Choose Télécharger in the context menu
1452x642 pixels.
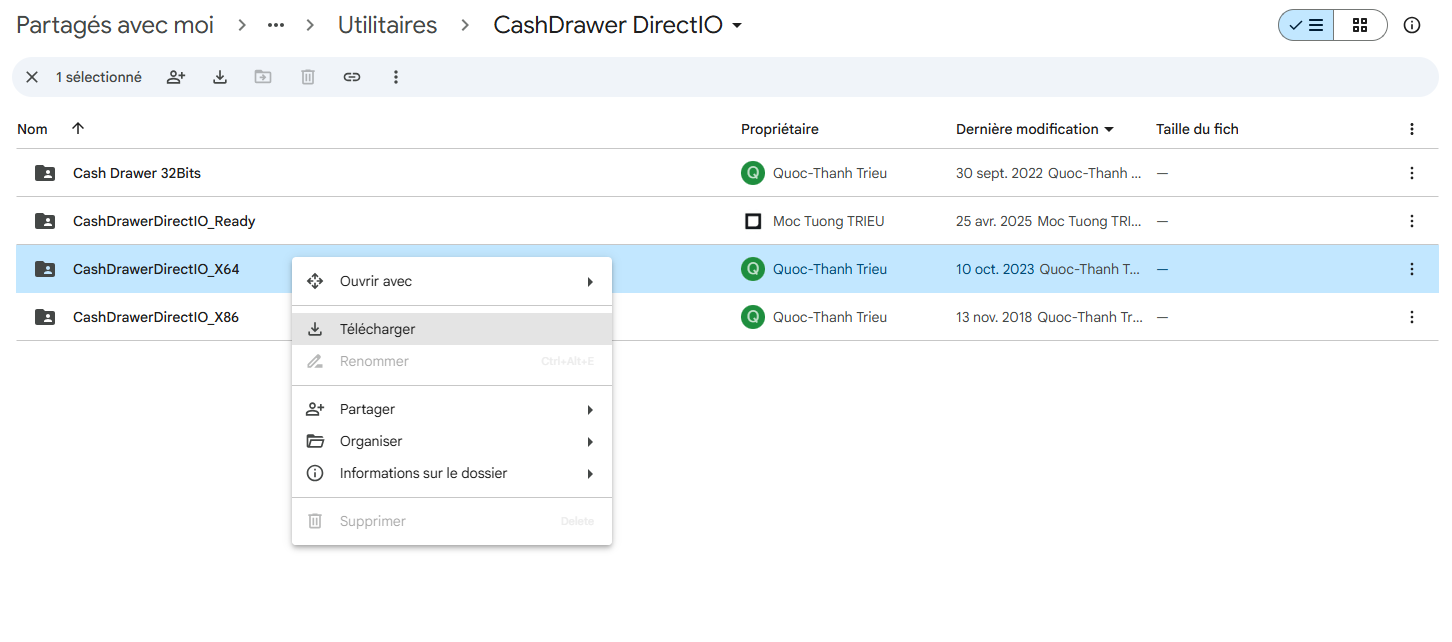[x=452, y=329]
